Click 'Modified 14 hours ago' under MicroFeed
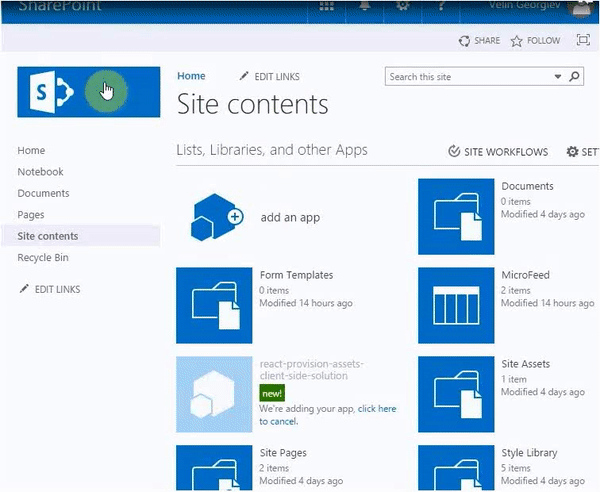The width and height of the screenshot is (600, 492). point(548,303)
